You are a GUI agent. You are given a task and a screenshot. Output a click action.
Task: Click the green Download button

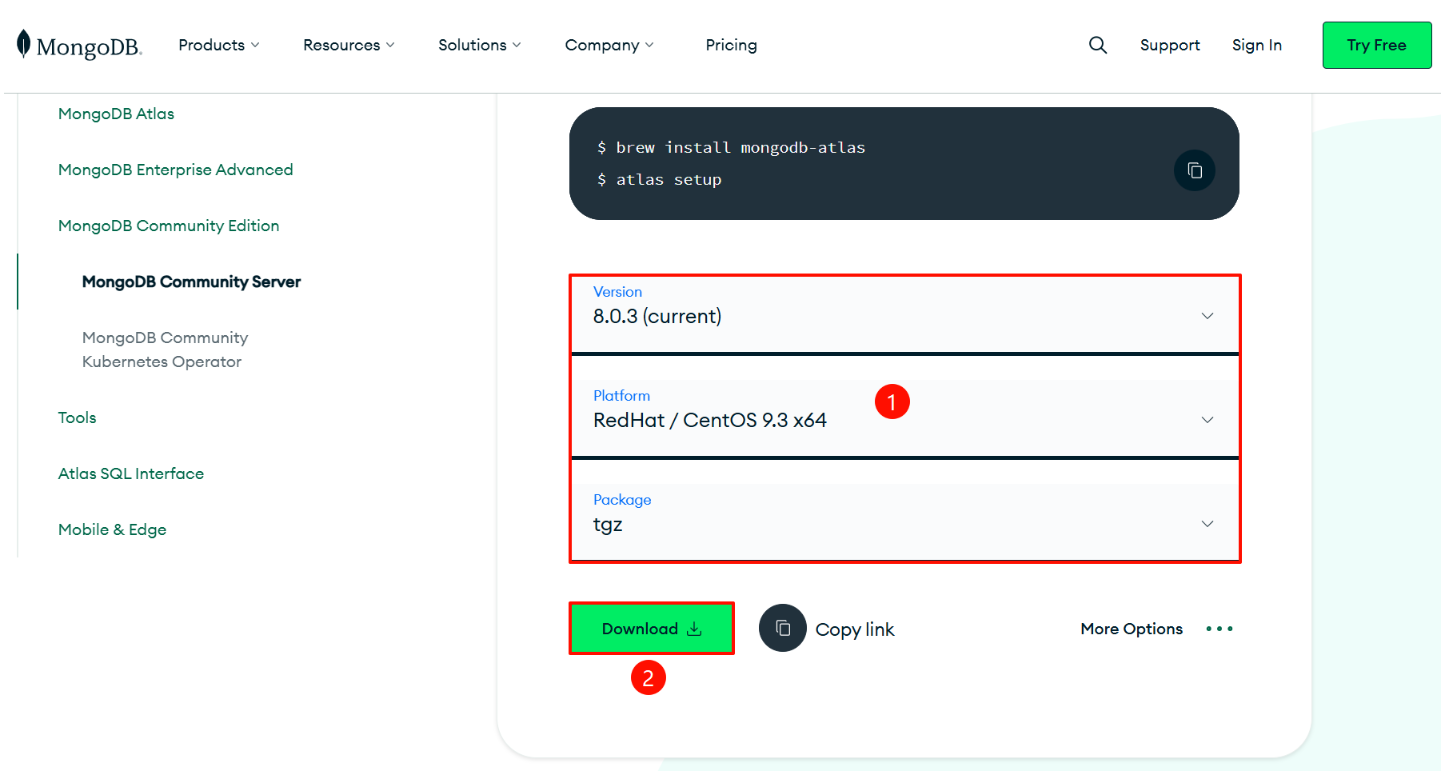[652, 628]
